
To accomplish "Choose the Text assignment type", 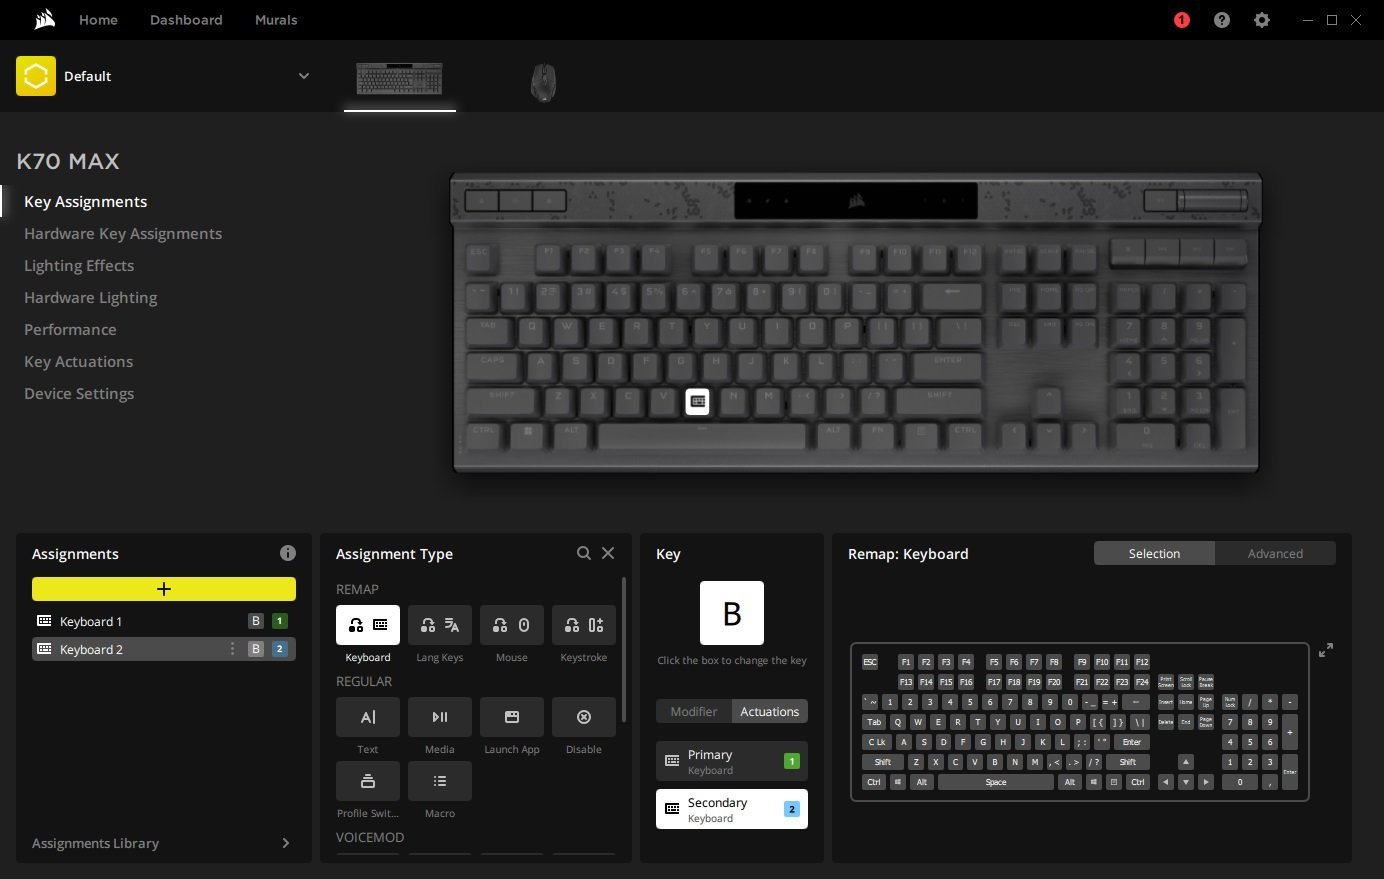I will pyautogui.click(x=368, y=717).
